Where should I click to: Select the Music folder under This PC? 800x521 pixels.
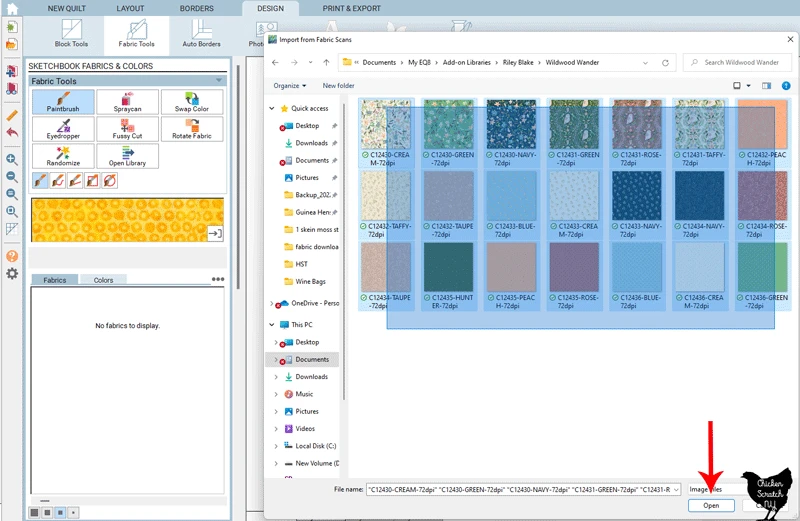(x=304, y=394)
